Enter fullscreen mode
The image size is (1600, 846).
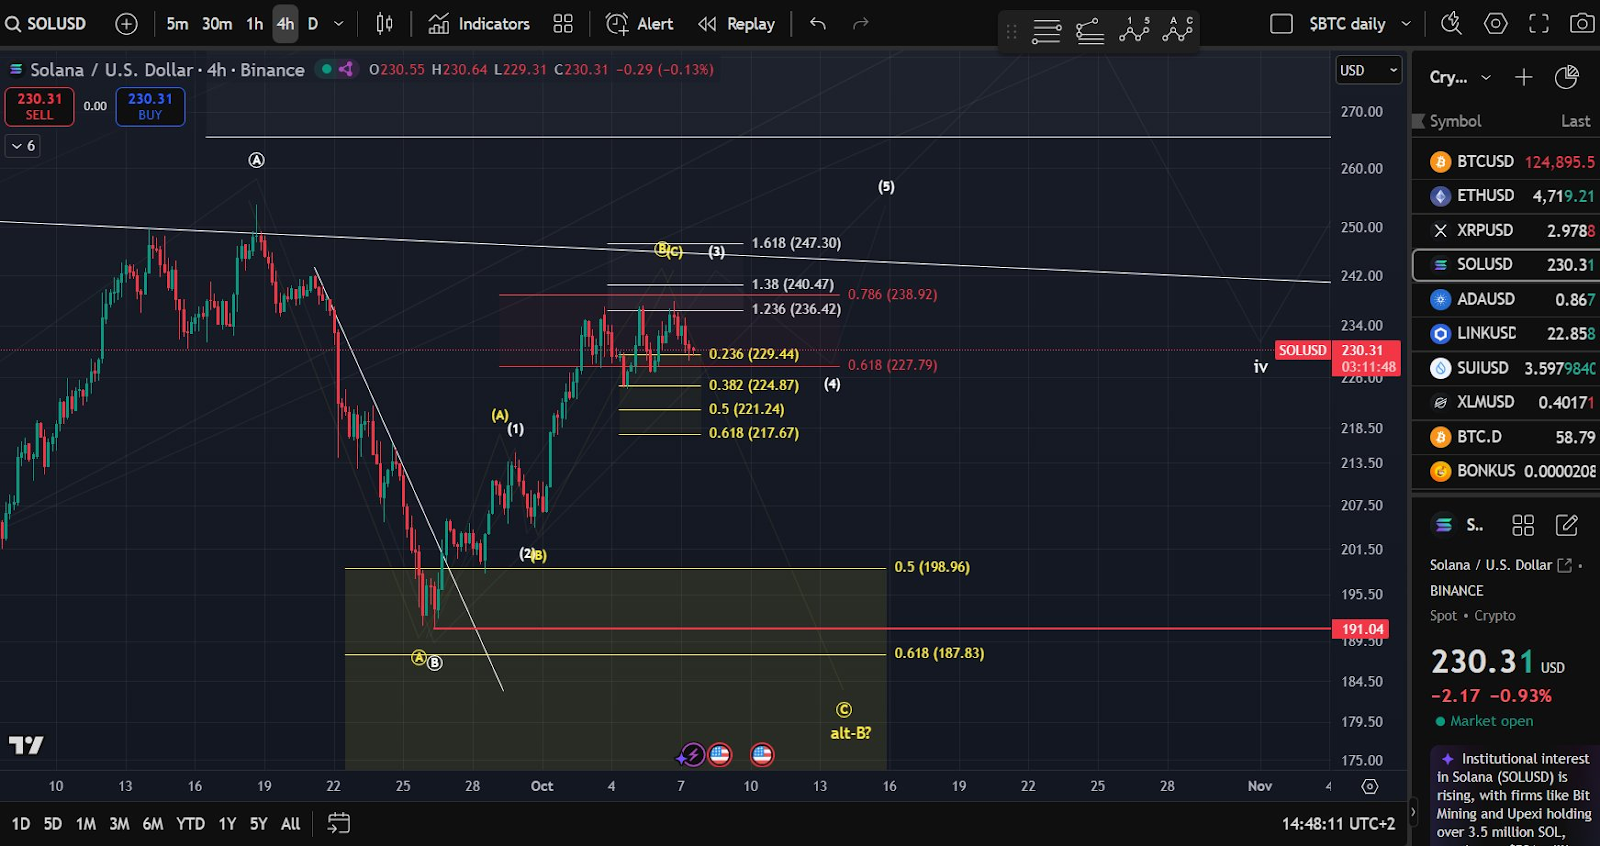(1539, 24)
